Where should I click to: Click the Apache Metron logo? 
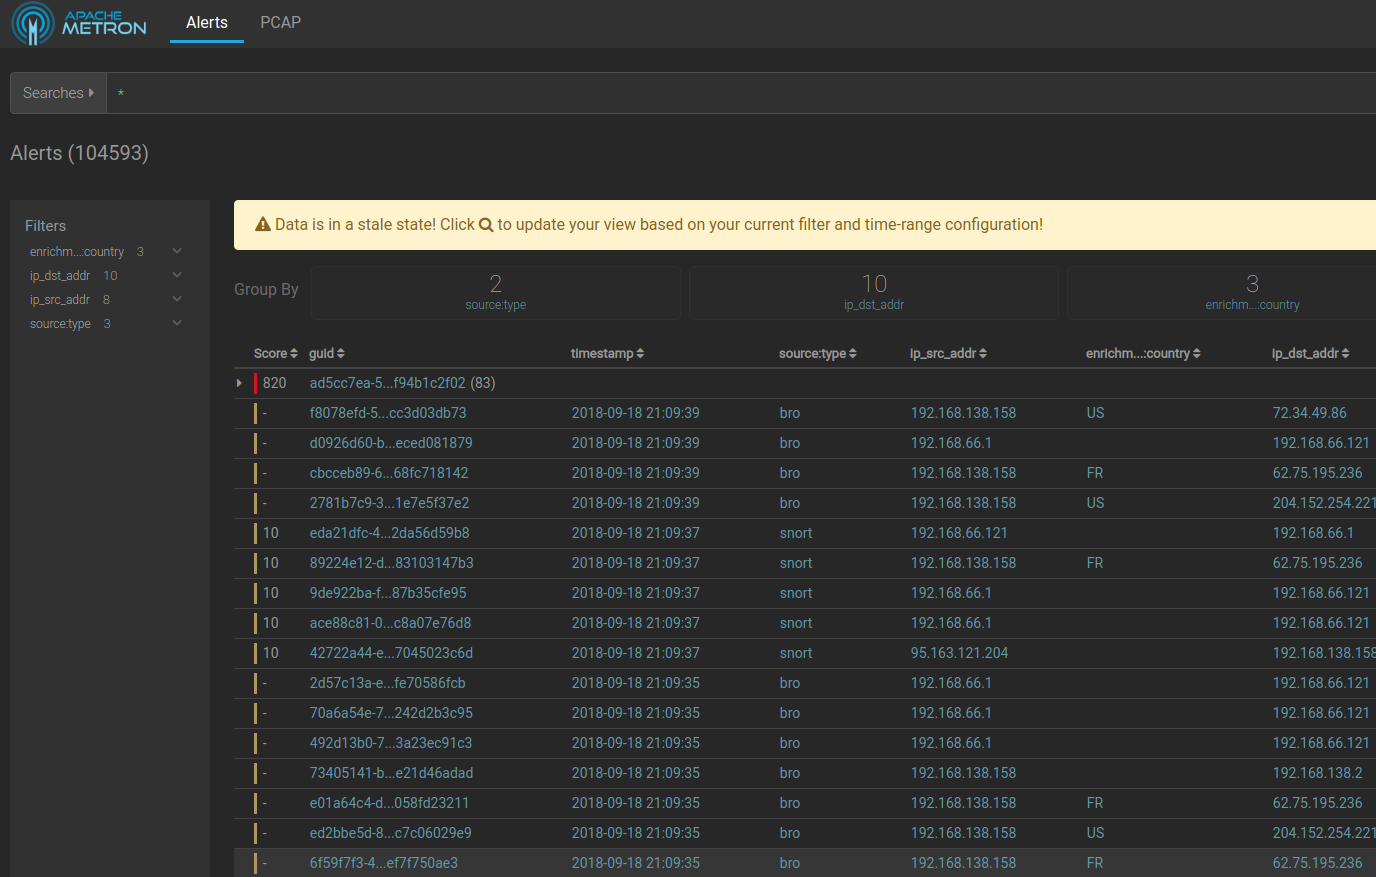click(x=79, y=23)
